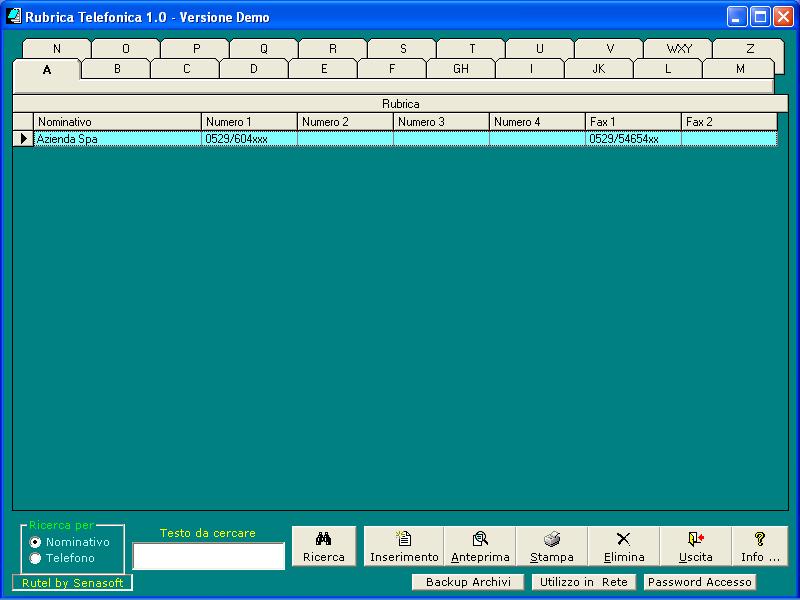The image size is (800, 600).
Task: Click the 0529/54654xx fax number cell
Action: (633, 139)
